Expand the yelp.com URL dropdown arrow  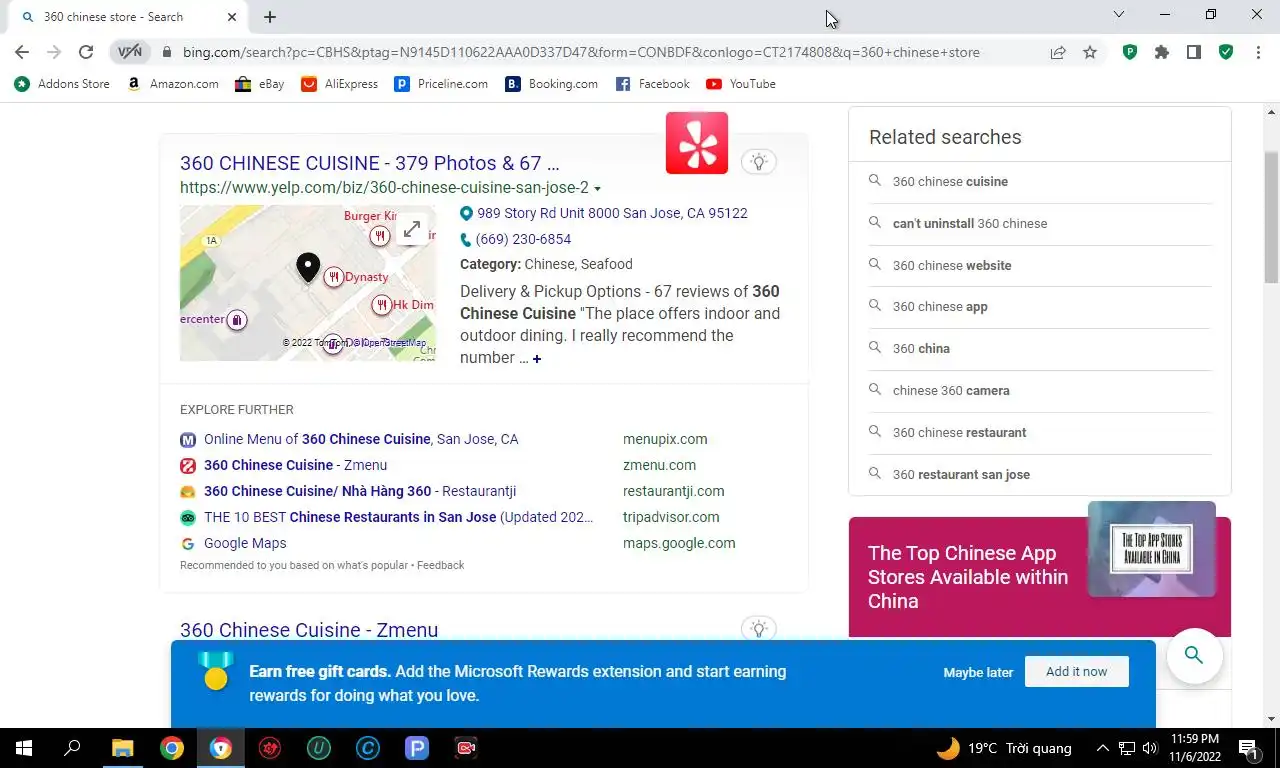tap(597, 188)
